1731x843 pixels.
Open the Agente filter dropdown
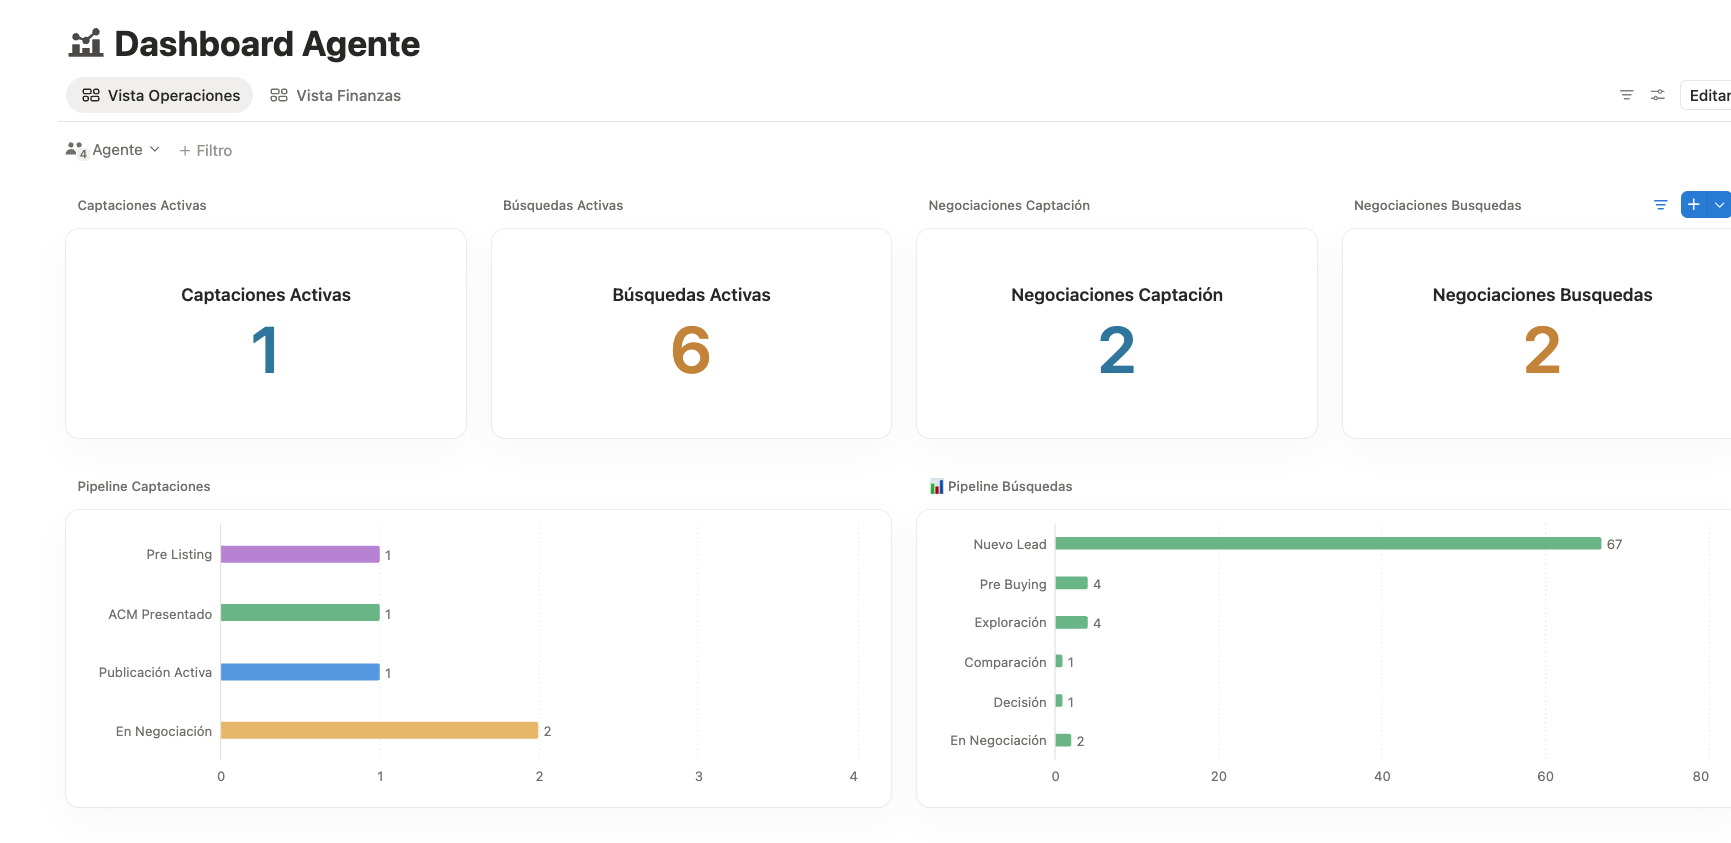[x=113, y=150]
